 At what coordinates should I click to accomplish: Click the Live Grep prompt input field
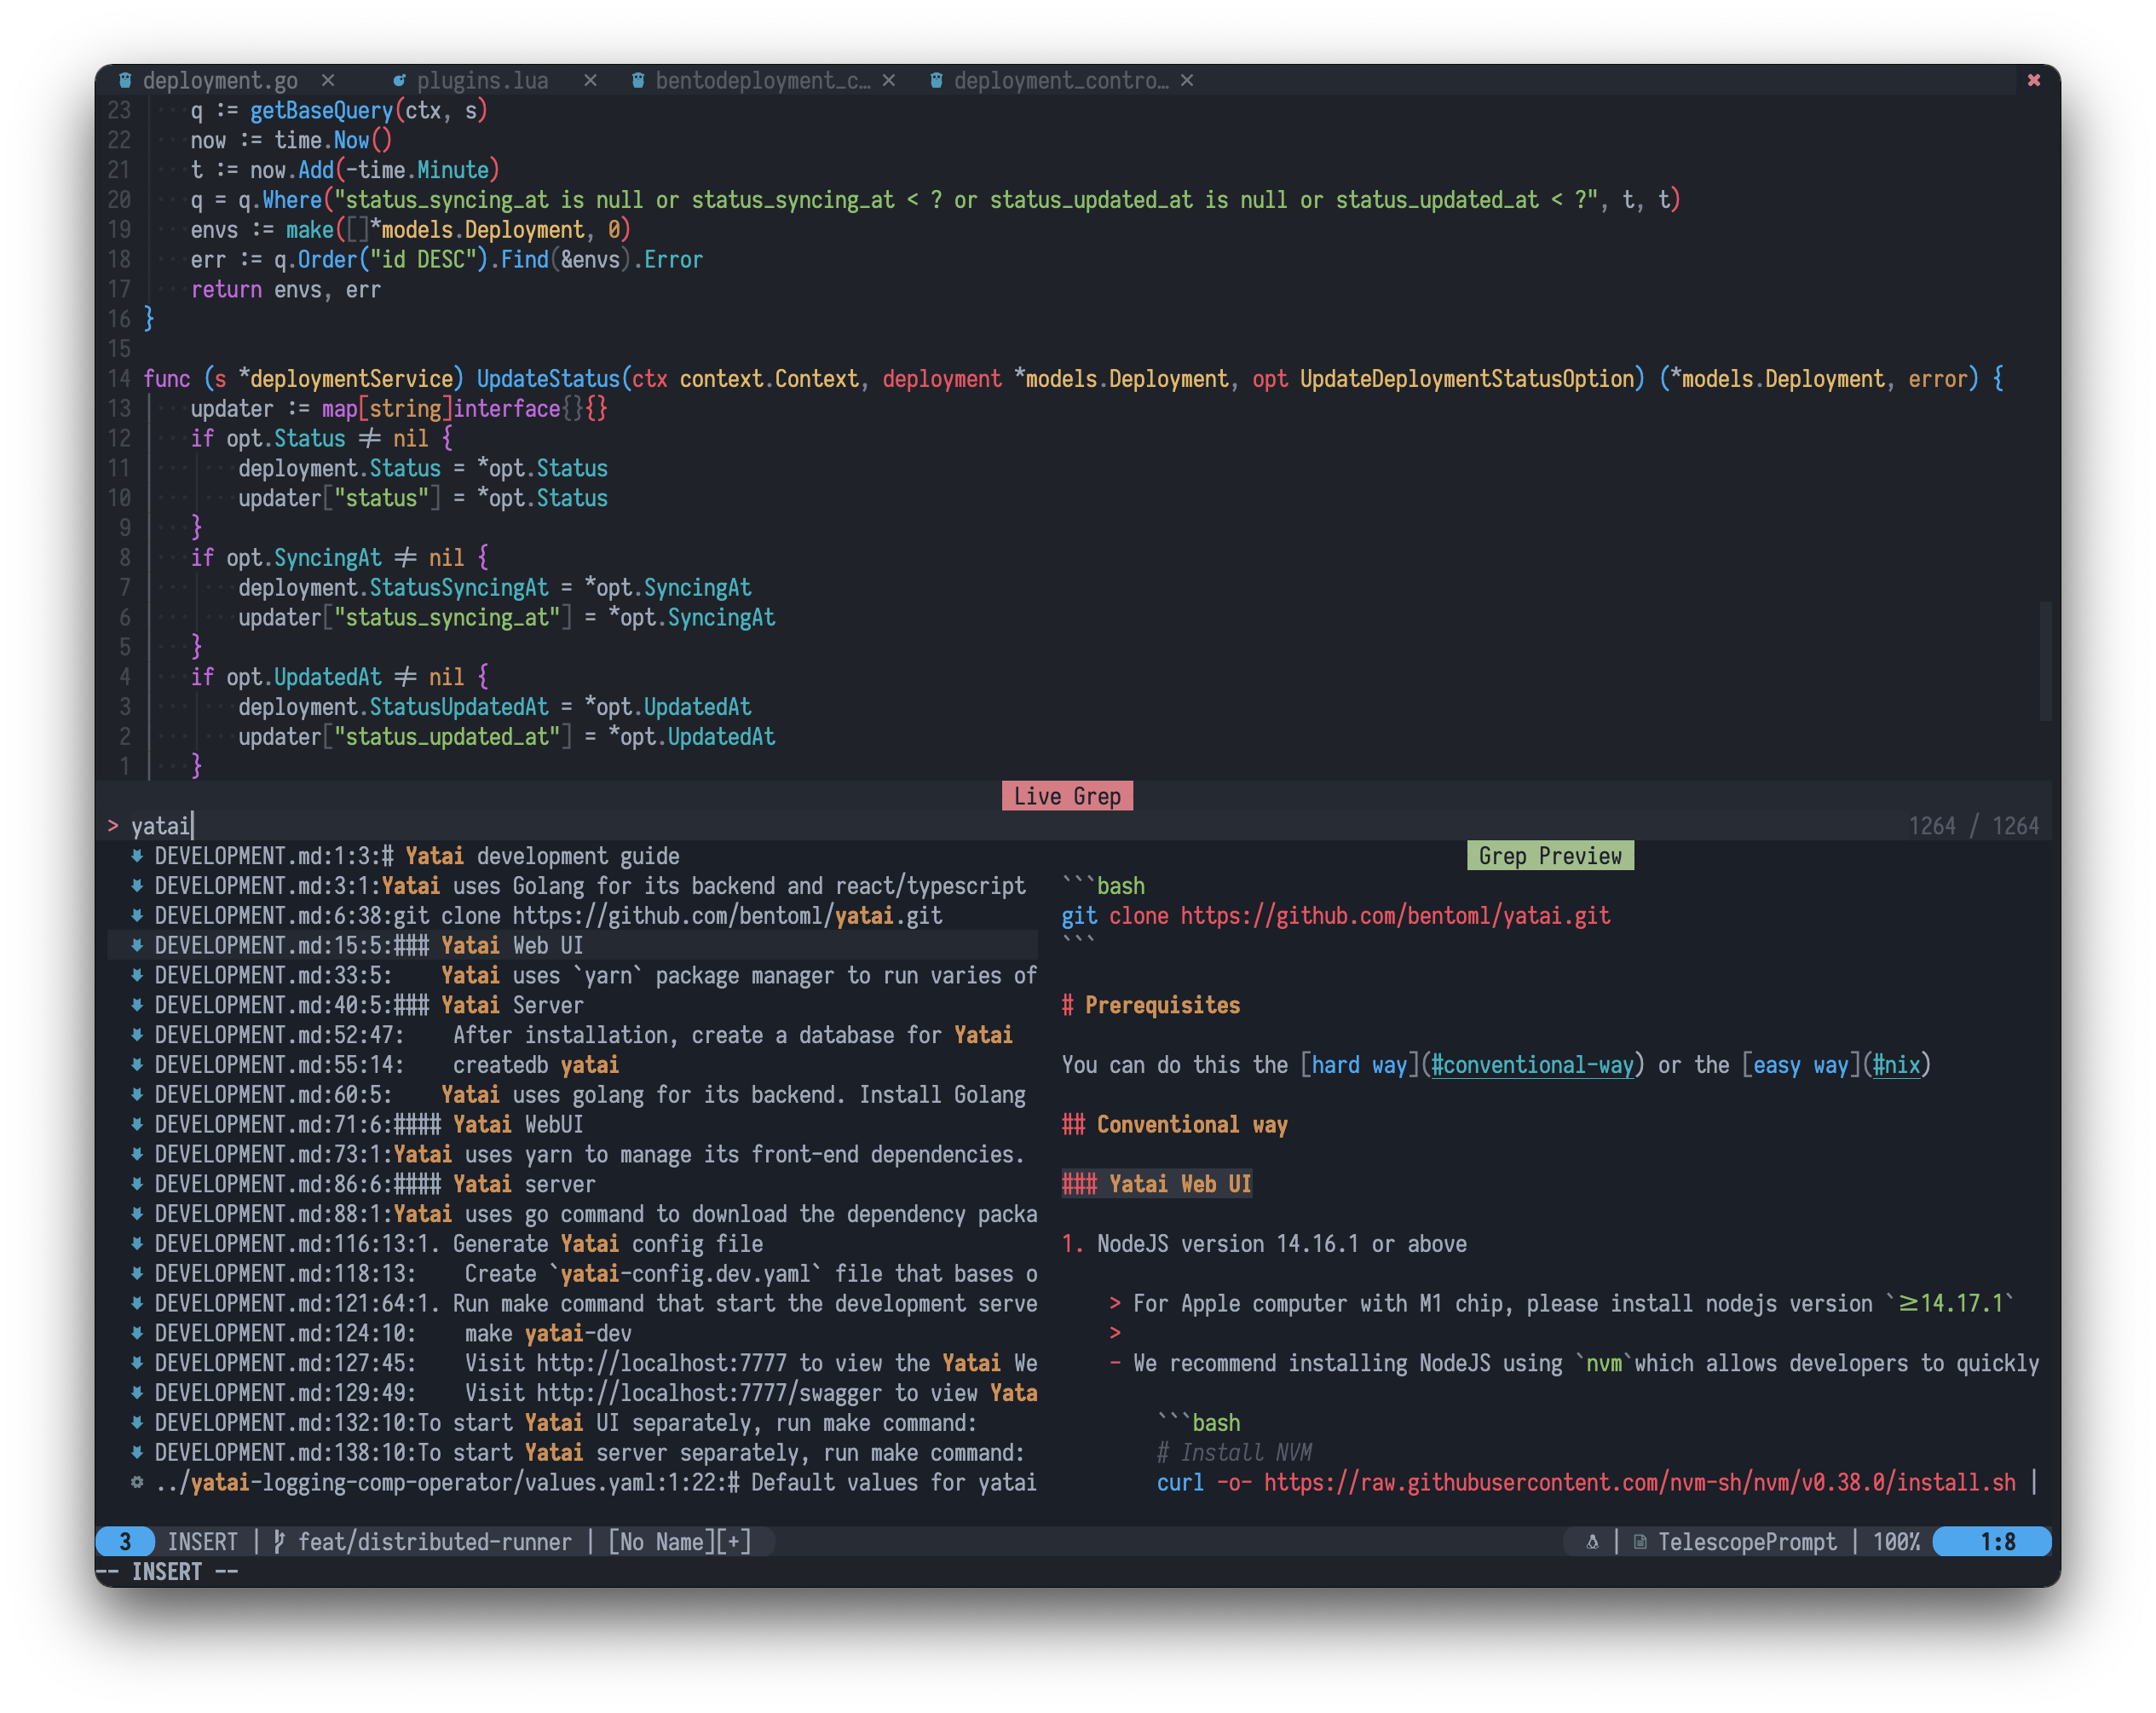tap(600, 826)
